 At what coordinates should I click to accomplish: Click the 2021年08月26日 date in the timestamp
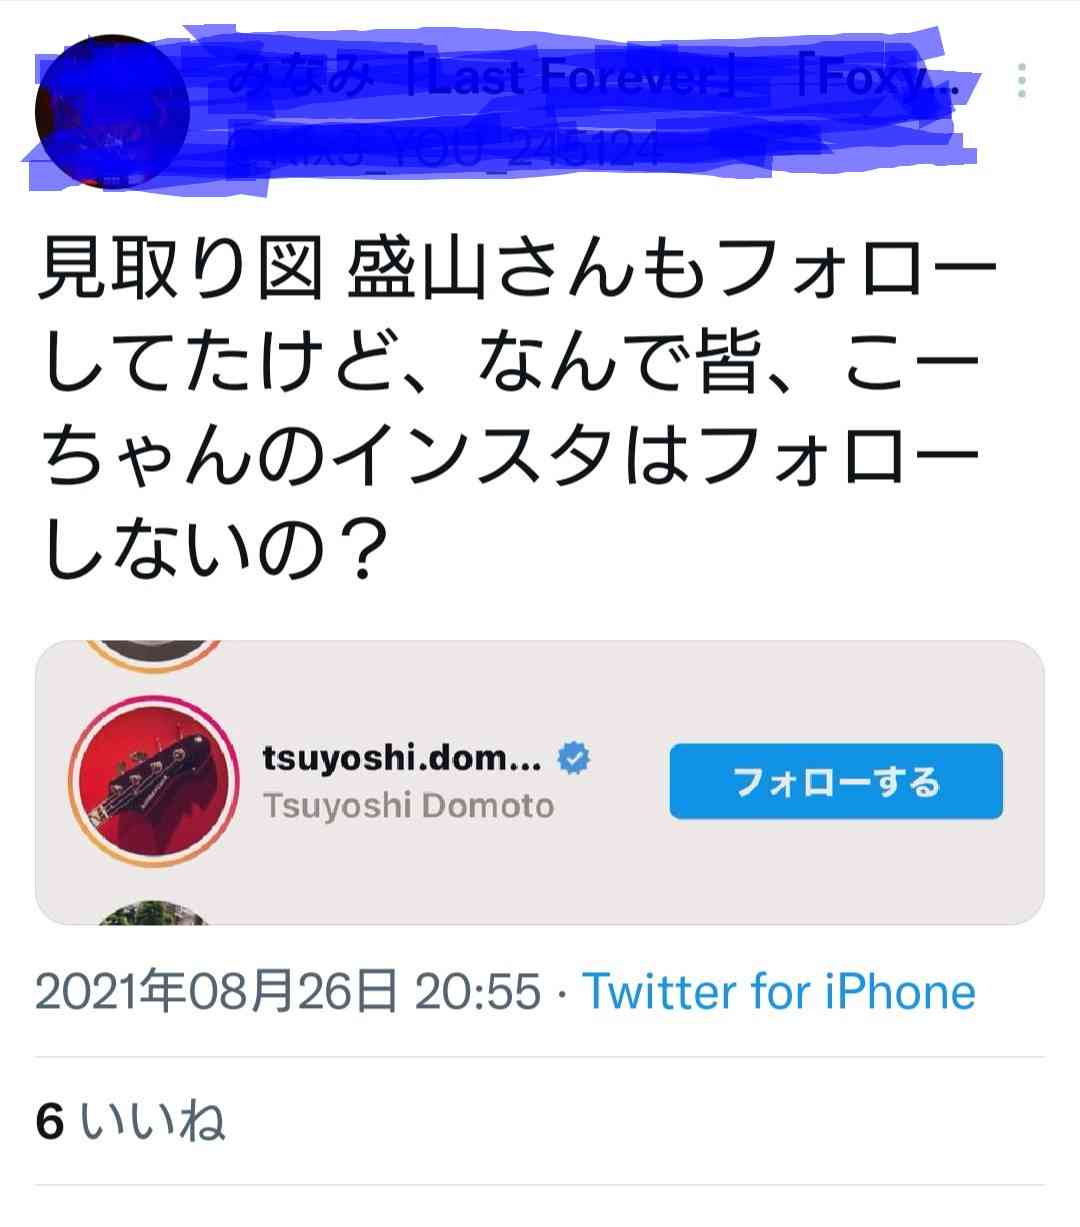click(x=216, y=992)
